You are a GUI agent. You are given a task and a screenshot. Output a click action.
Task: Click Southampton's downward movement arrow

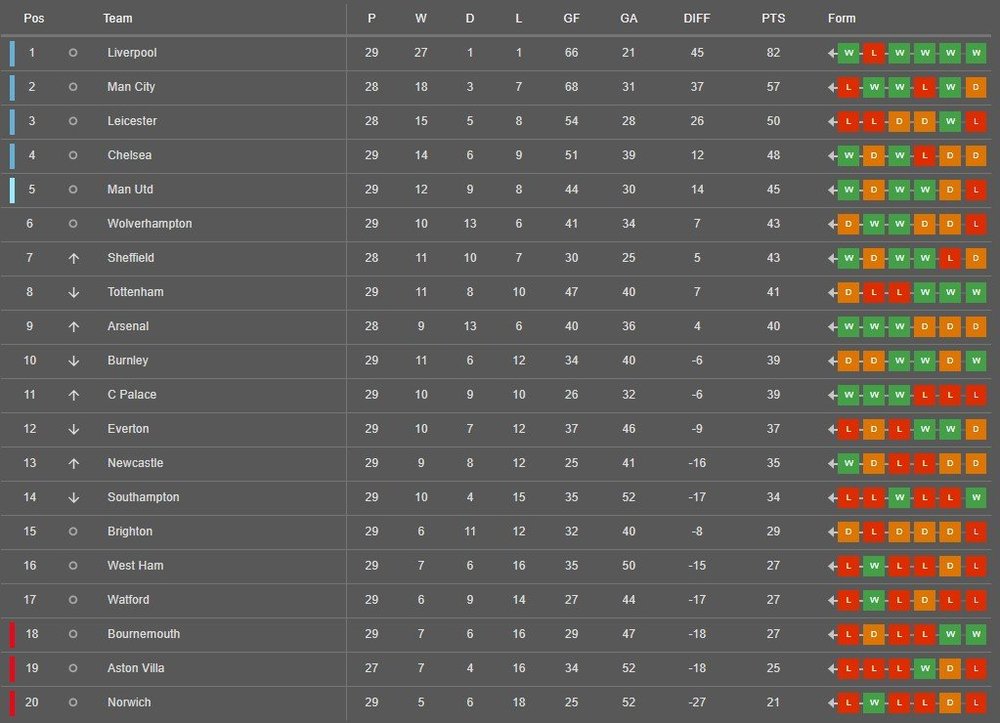coord(73,498)
